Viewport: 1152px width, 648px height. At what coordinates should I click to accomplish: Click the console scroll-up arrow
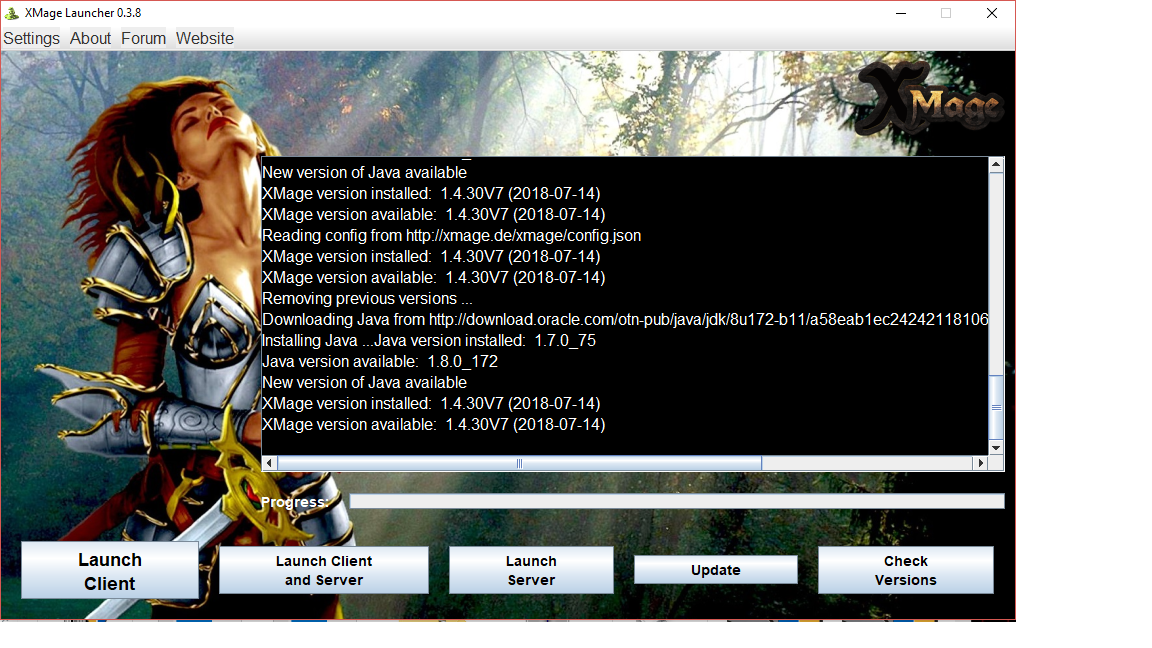[996, 165]
